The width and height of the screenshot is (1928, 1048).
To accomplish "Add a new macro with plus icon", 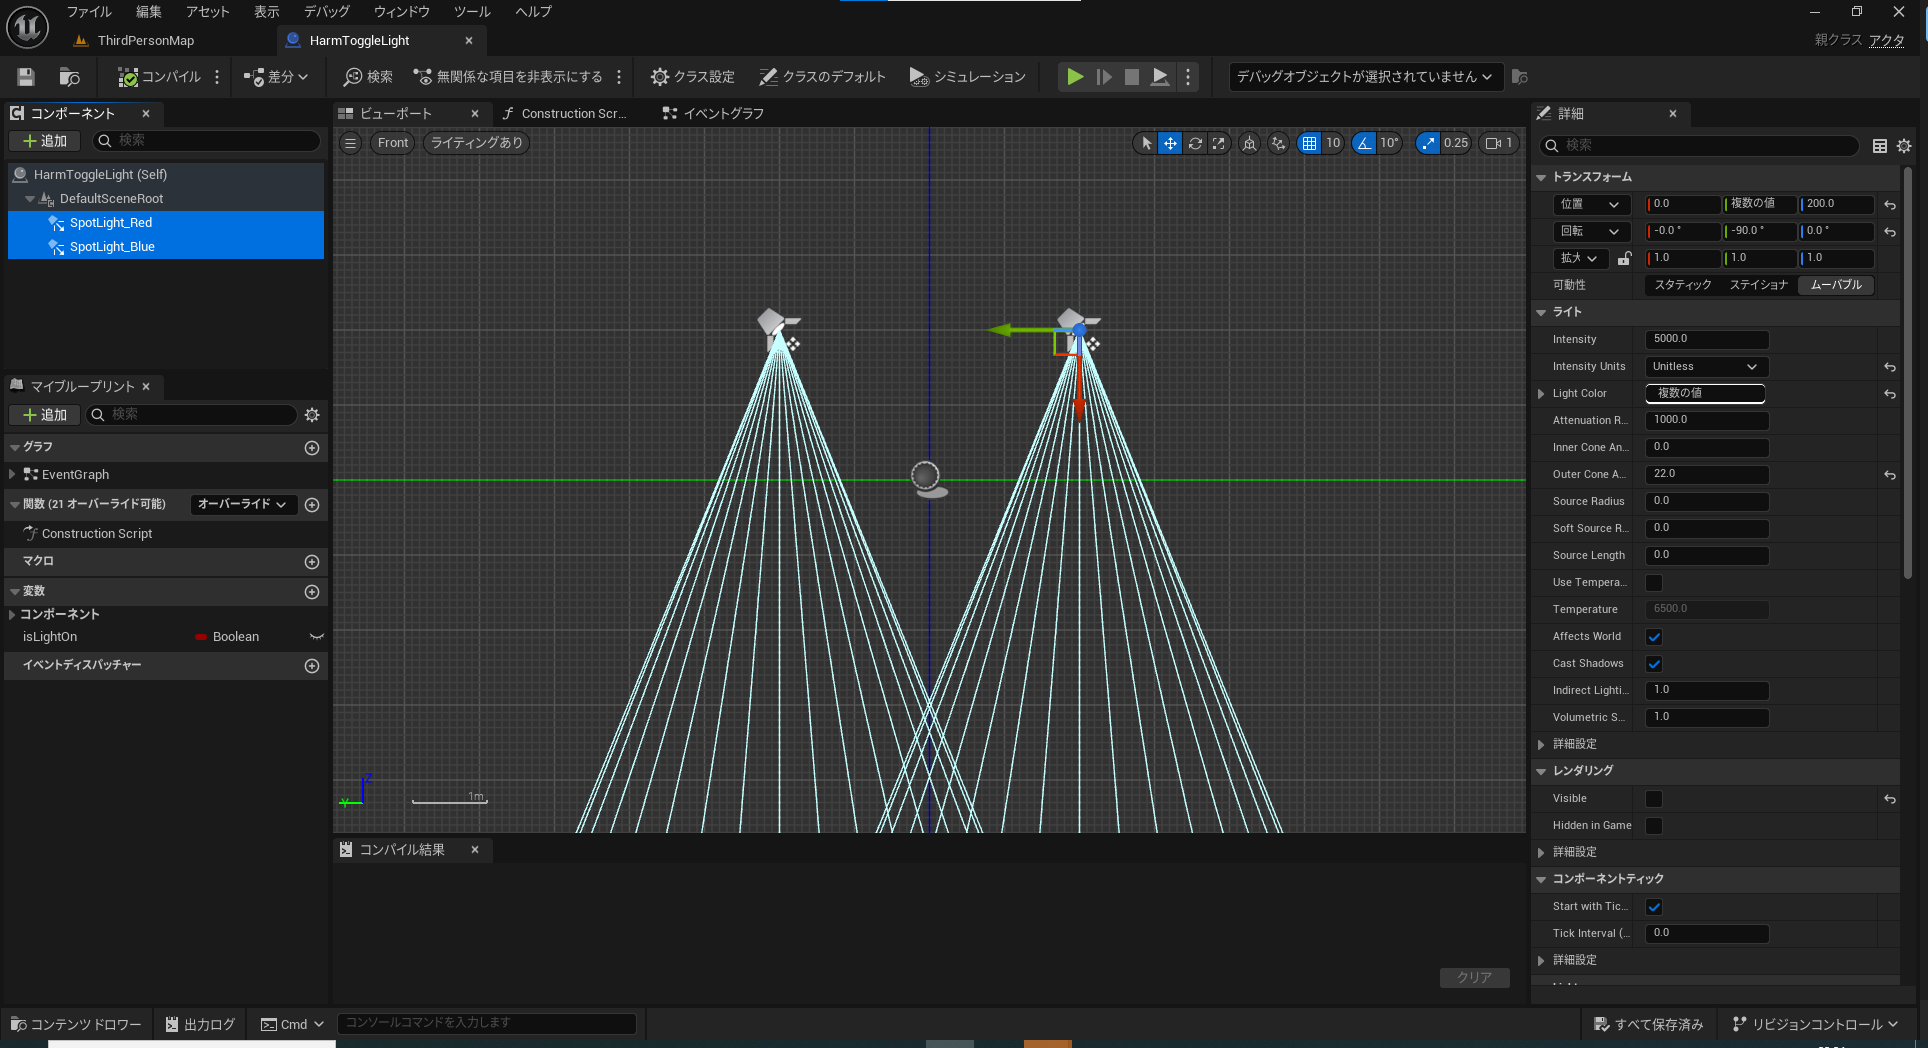I will pyautogui.click(x=312, y=562).
